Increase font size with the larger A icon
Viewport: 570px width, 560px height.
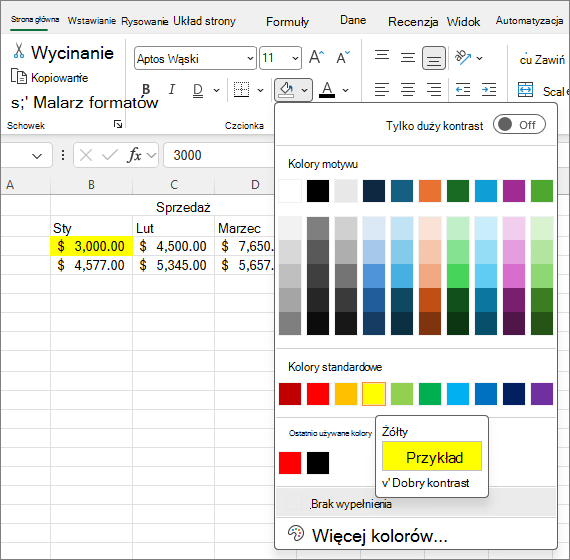point(316,57)
